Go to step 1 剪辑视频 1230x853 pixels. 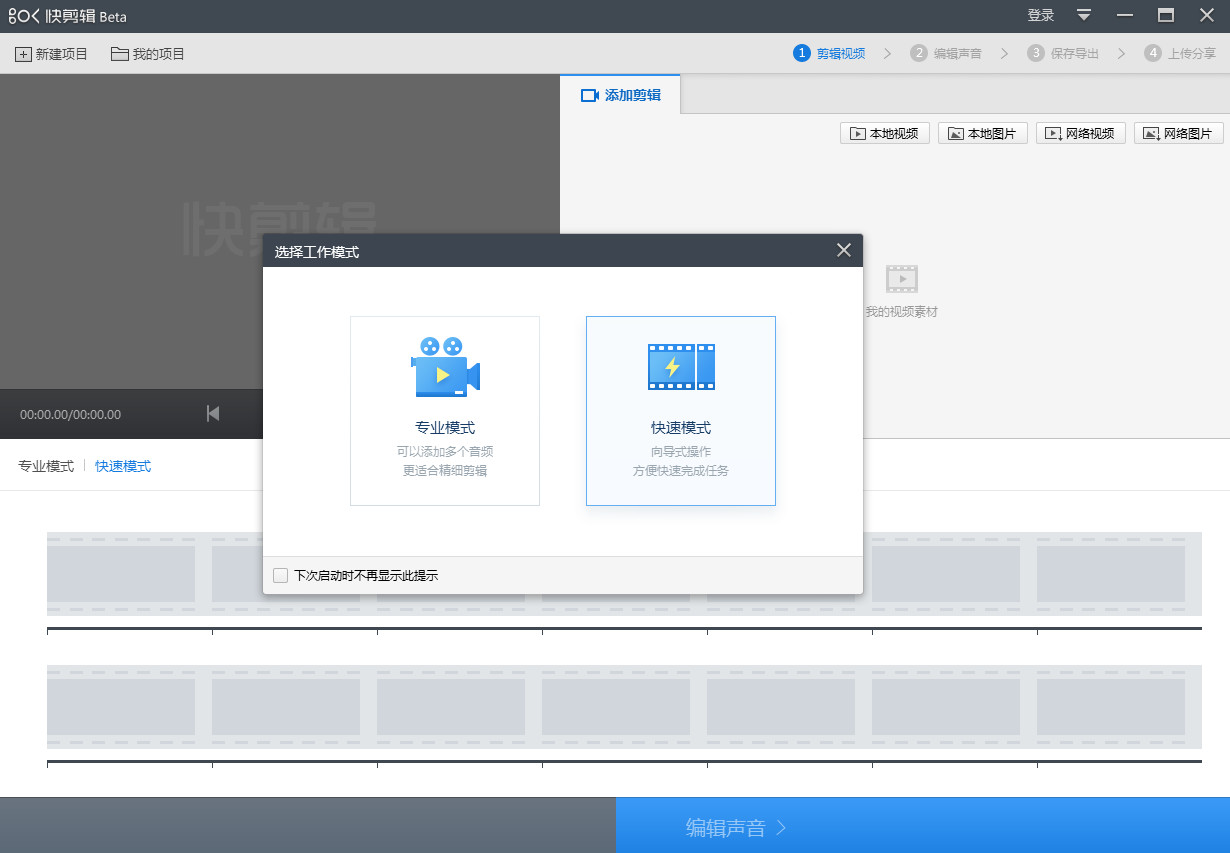click(x=830, y=53)
